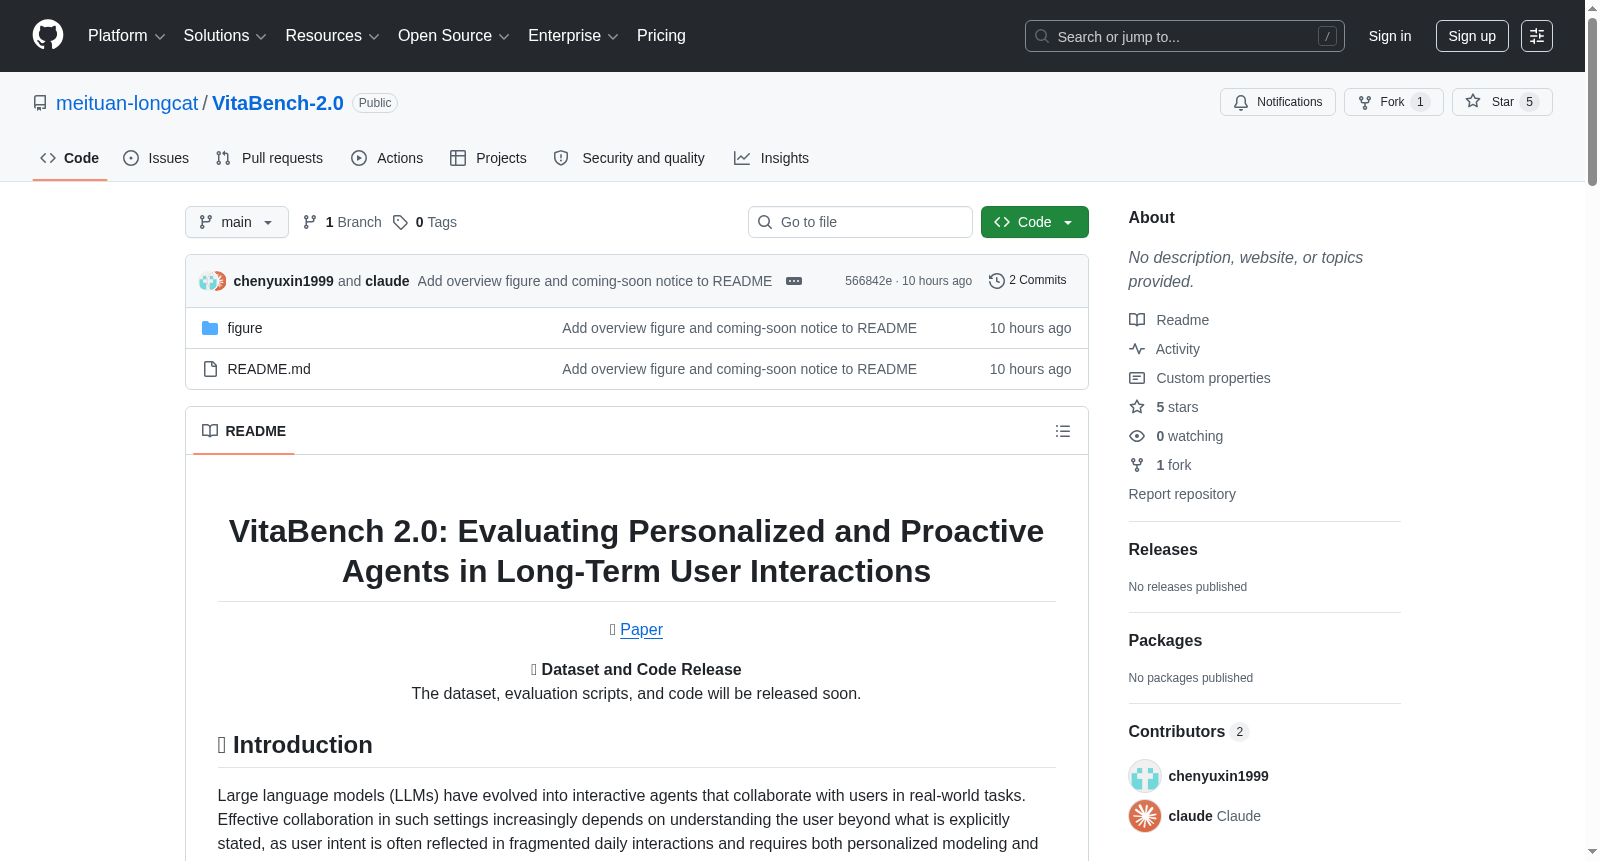
Task: Click the claude author name in commit bar
Action: (x=387, y=281)
